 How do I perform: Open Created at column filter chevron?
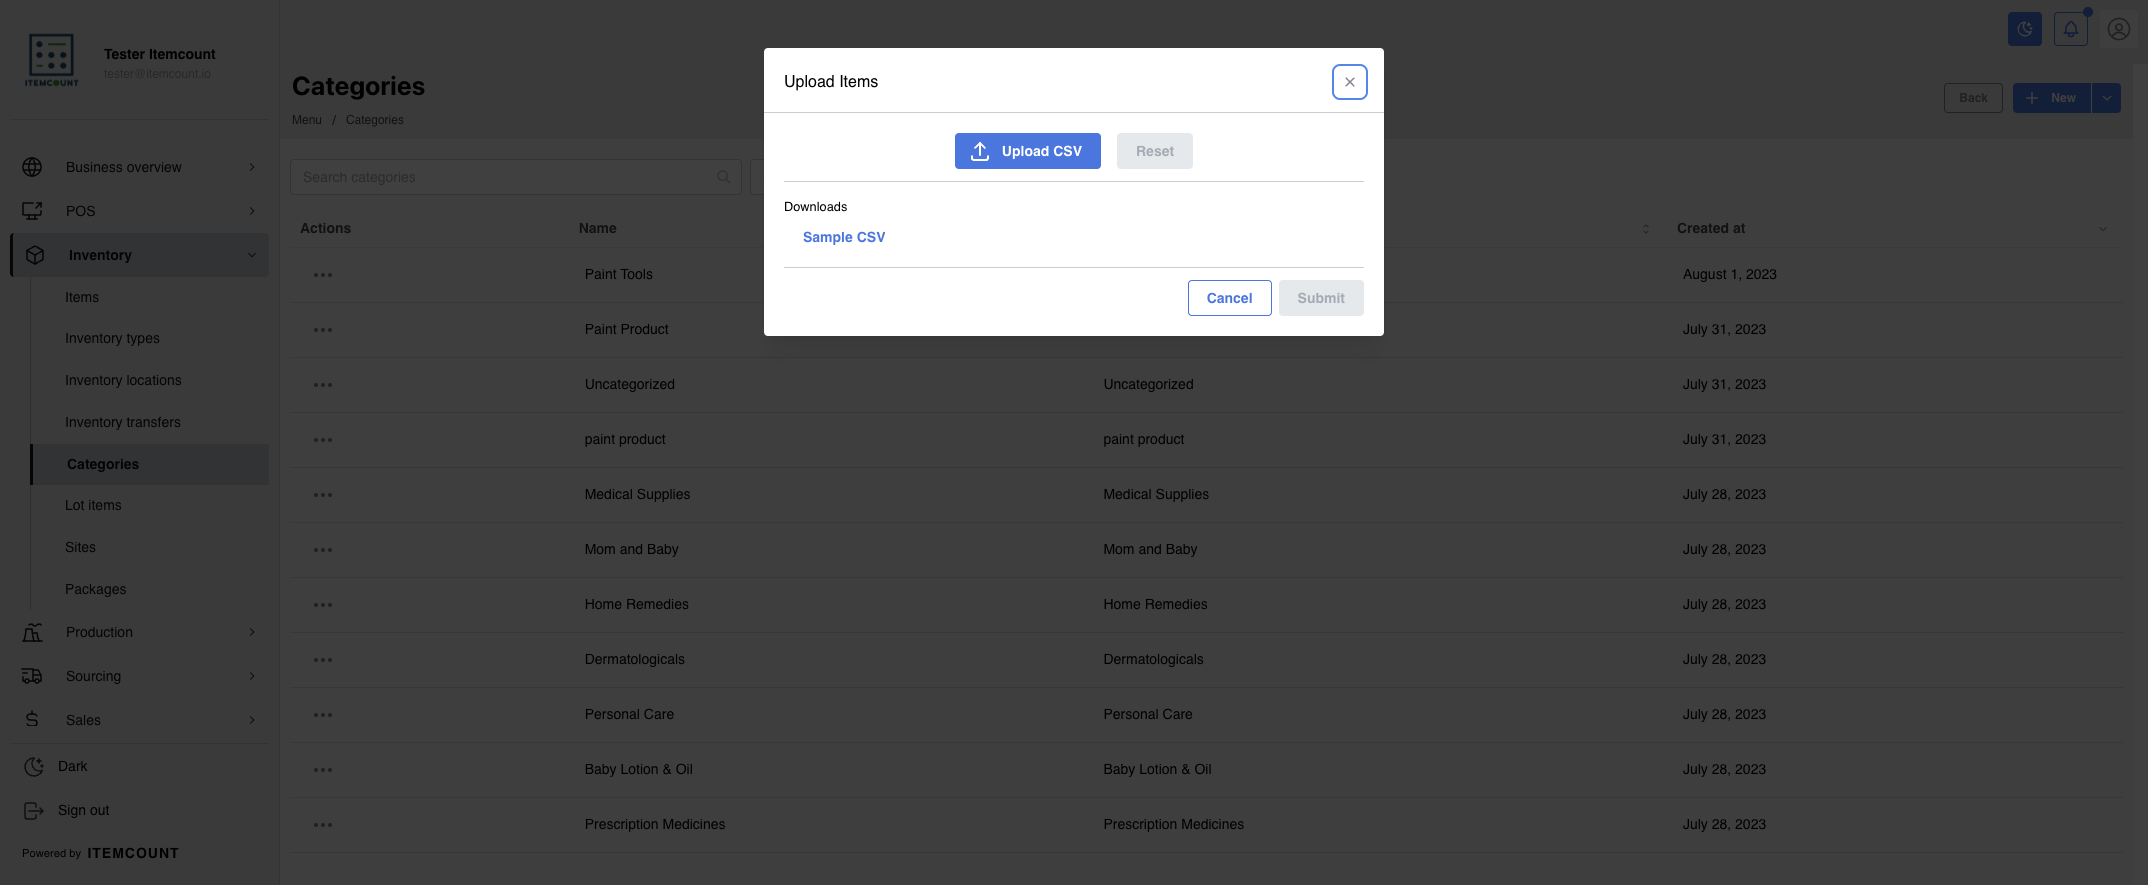[2102, 229]
